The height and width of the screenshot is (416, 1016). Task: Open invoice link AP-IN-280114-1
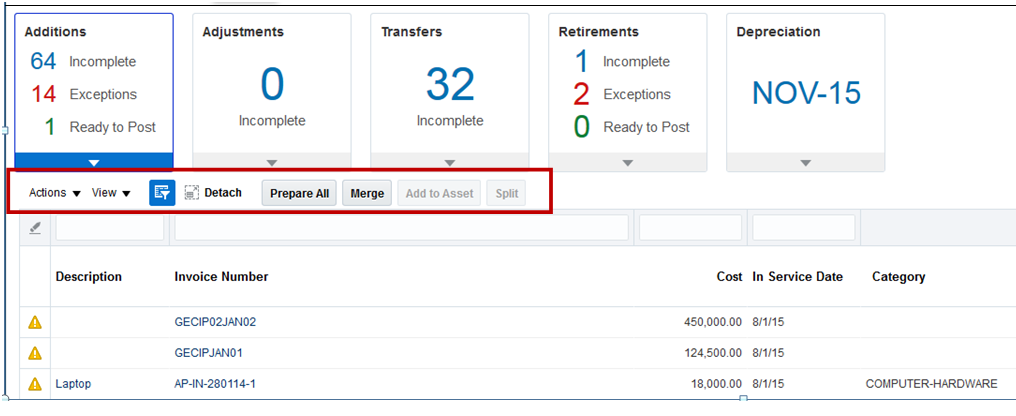pyautogui.click(x=215, y=384)
